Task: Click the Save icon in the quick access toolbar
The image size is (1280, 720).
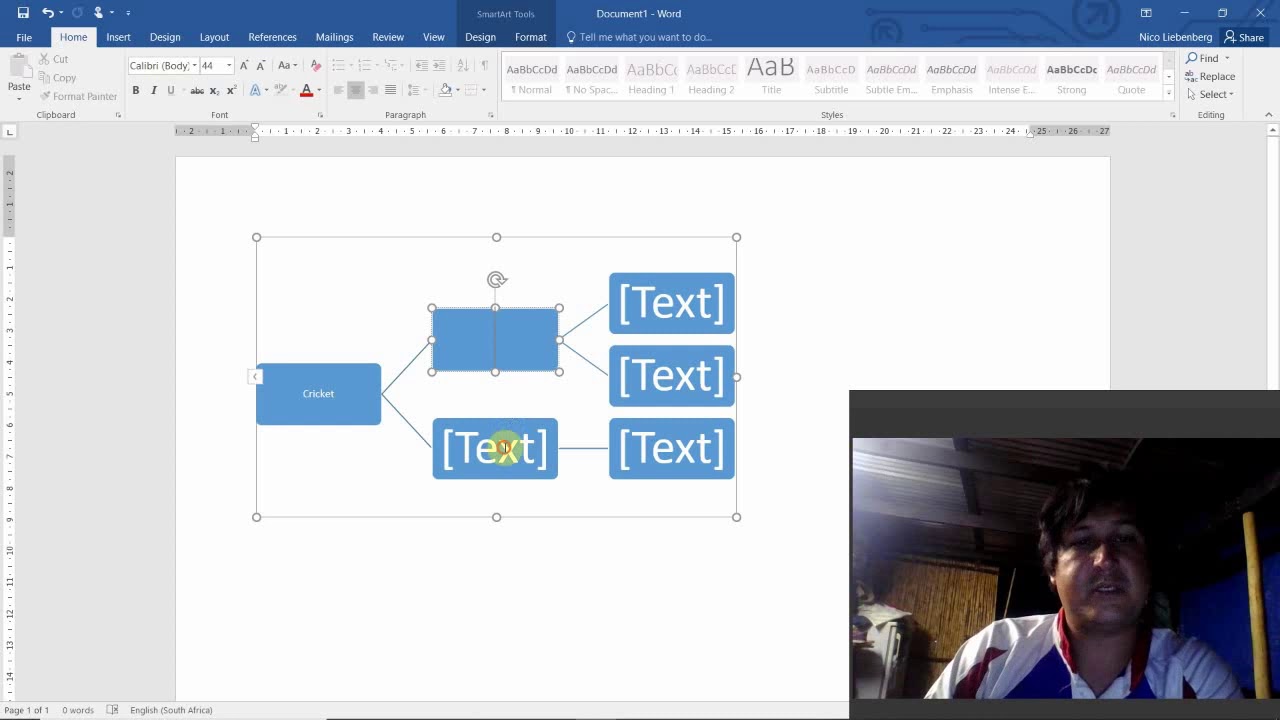Action: click(x=23, y=13)
